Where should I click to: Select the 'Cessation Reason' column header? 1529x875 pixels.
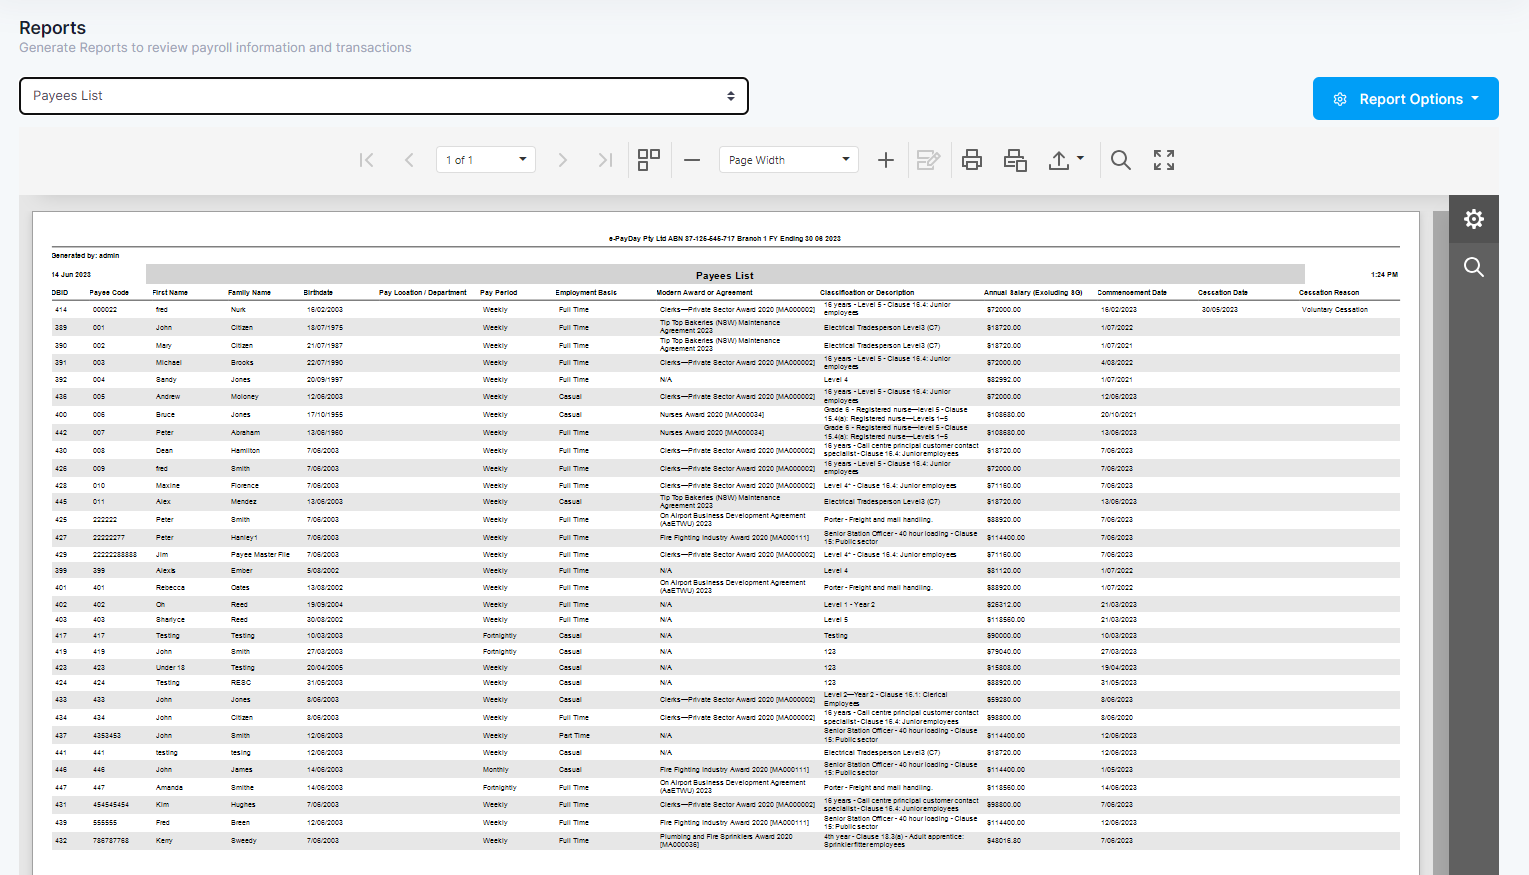pyautogui.click(x=1329, y=293)
